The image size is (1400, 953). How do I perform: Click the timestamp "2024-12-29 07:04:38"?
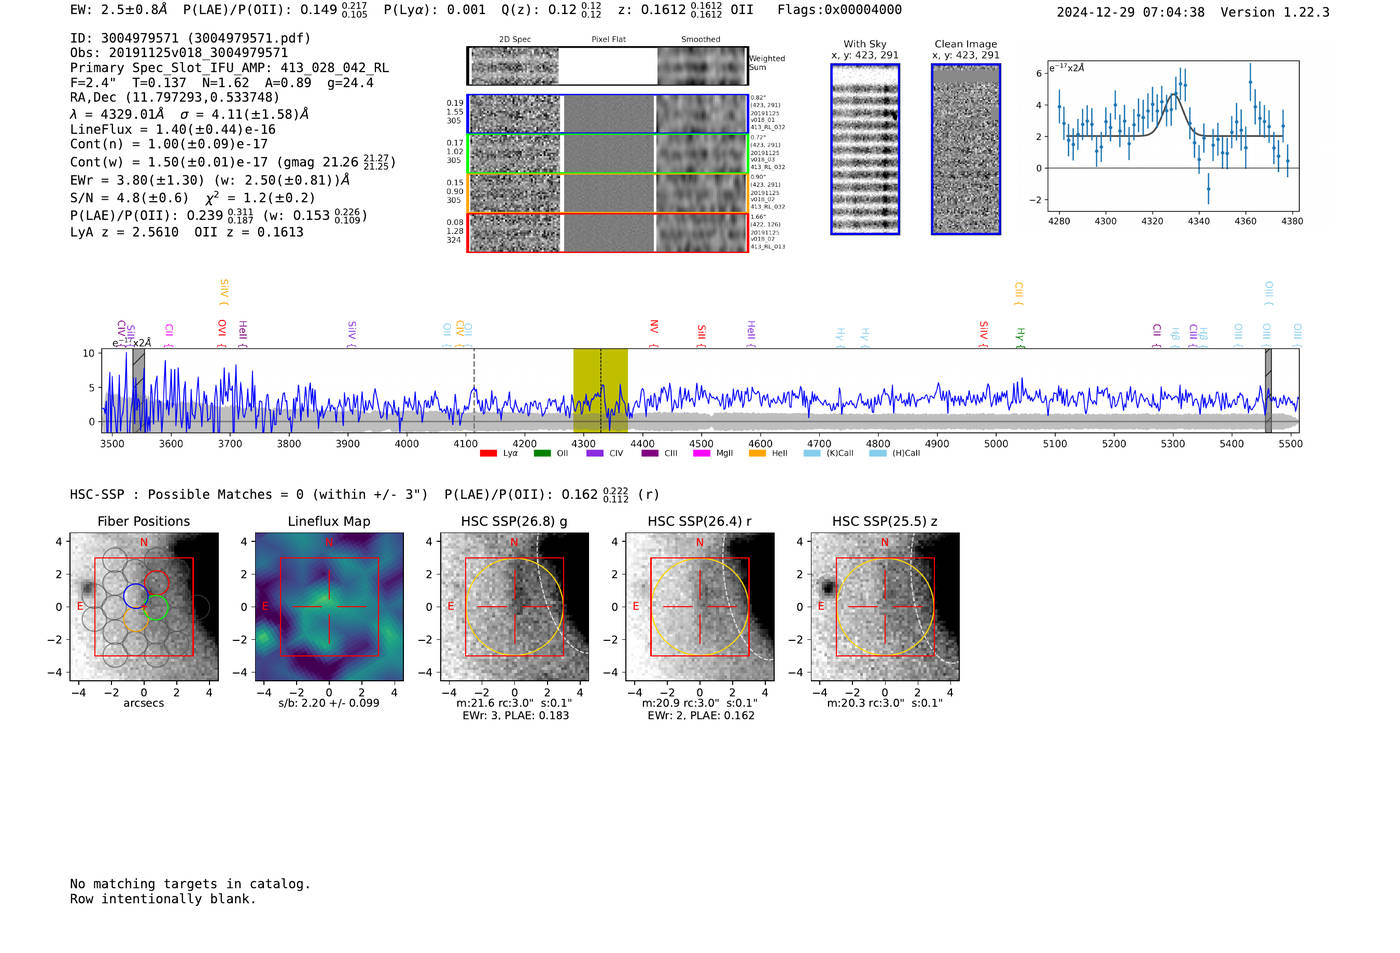click(1131, 13)
